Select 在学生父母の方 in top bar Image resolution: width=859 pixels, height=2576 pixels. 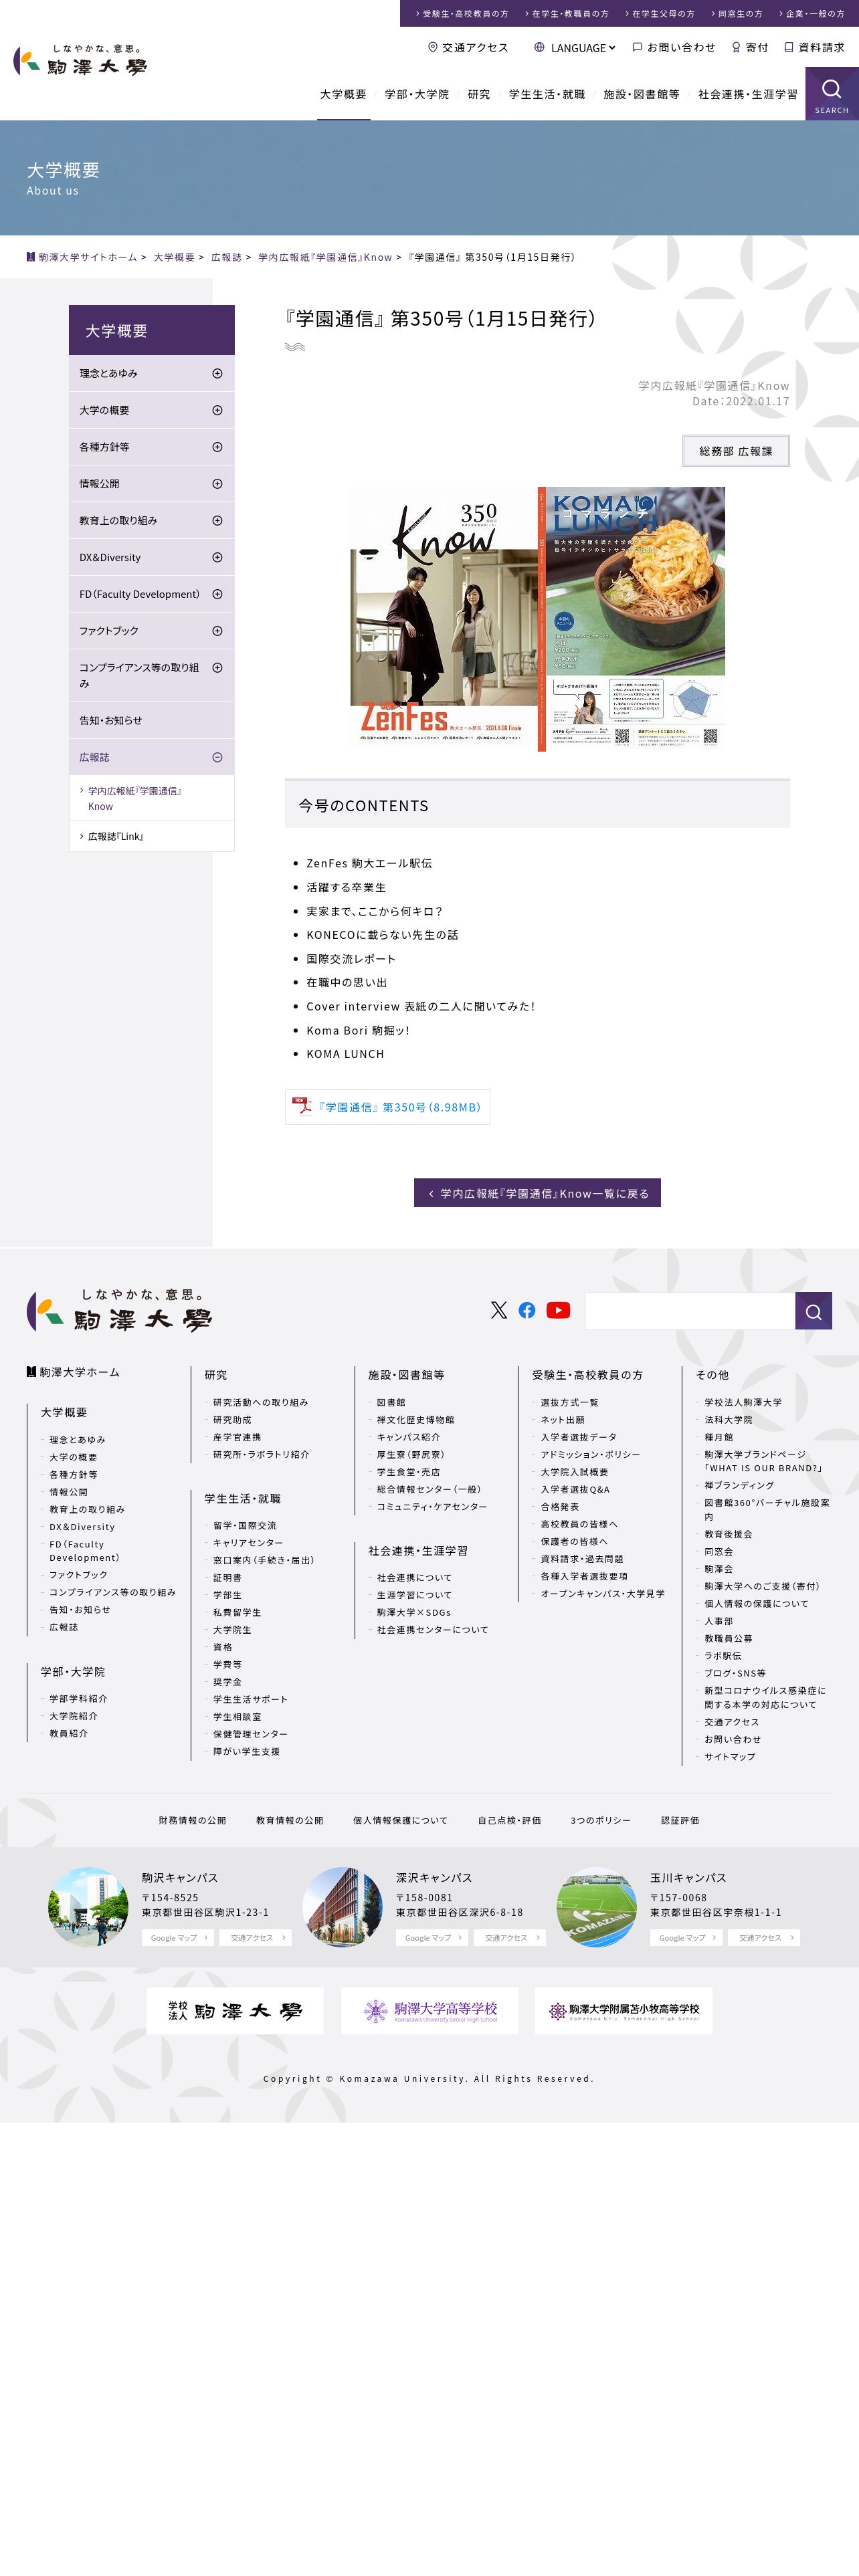click(661, 13)
